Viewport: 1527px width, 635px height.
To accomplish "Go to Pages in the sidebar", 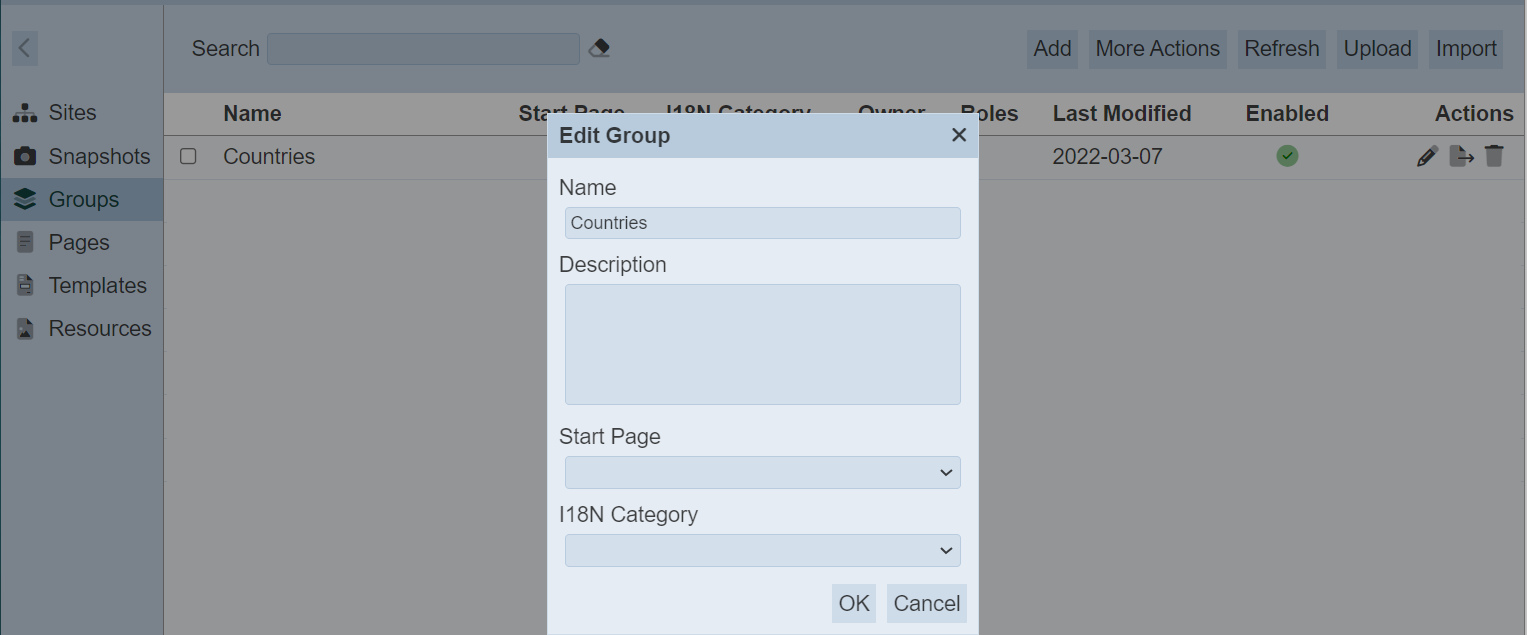I will pos(78,243).
